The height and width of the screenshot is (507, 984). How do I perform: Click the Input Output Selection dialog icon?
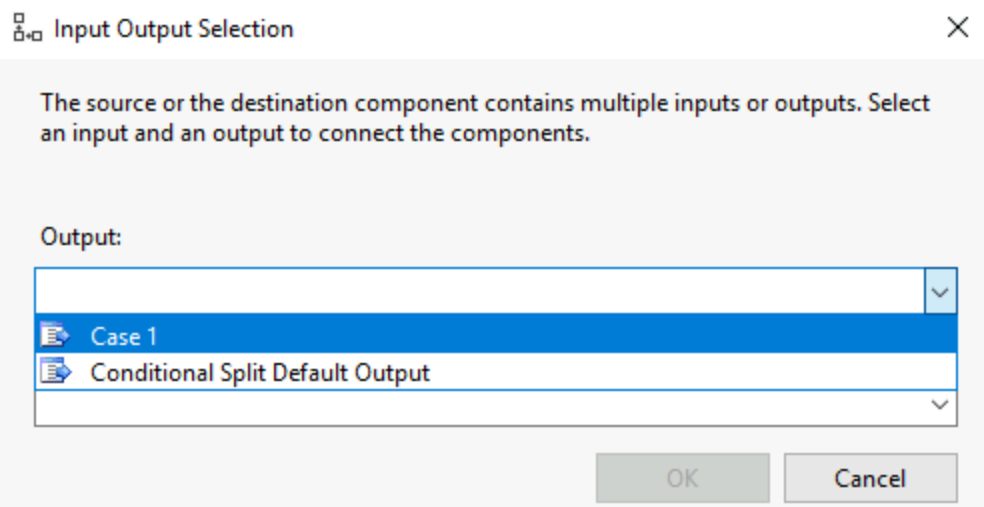(x=28, y=29)
